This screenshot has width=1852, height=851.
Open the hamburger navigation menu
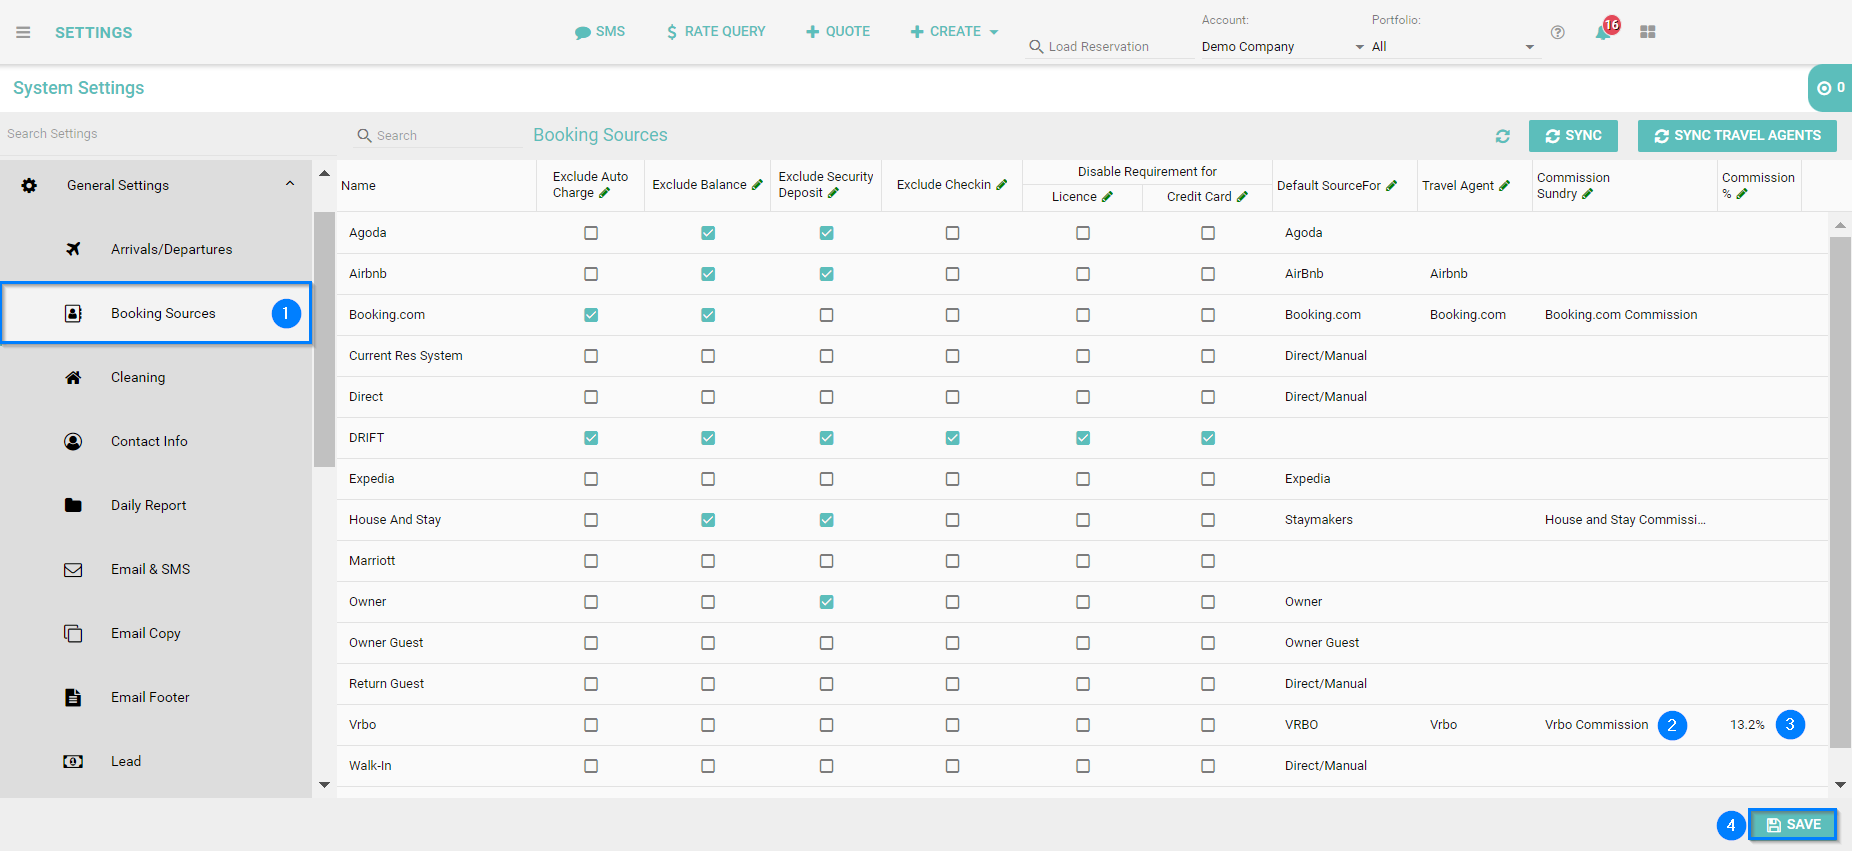tap(23, 32)
